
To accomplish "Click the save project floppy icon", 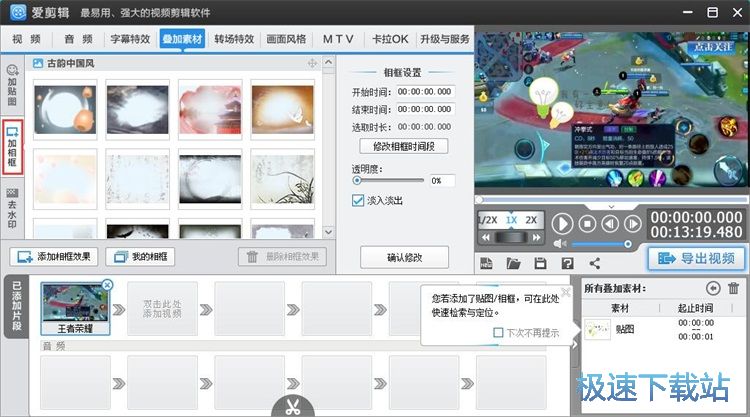I will 540,263.
